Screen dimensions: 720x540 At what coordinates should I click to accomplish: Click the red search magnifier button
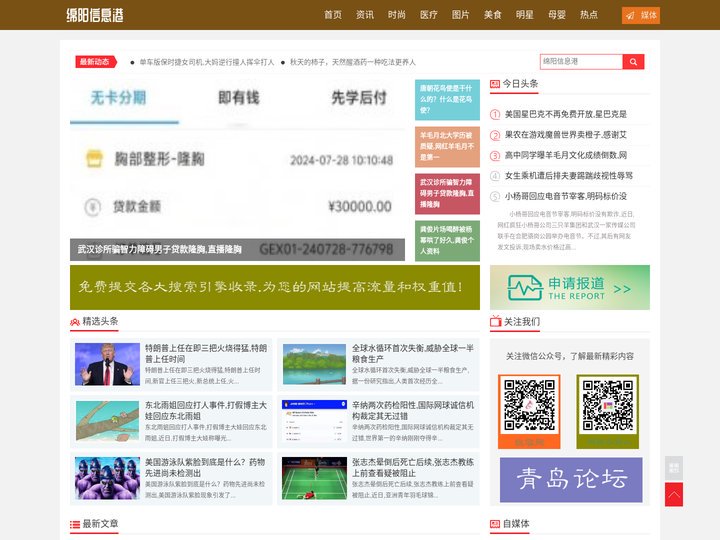click(x=633, y=62)
